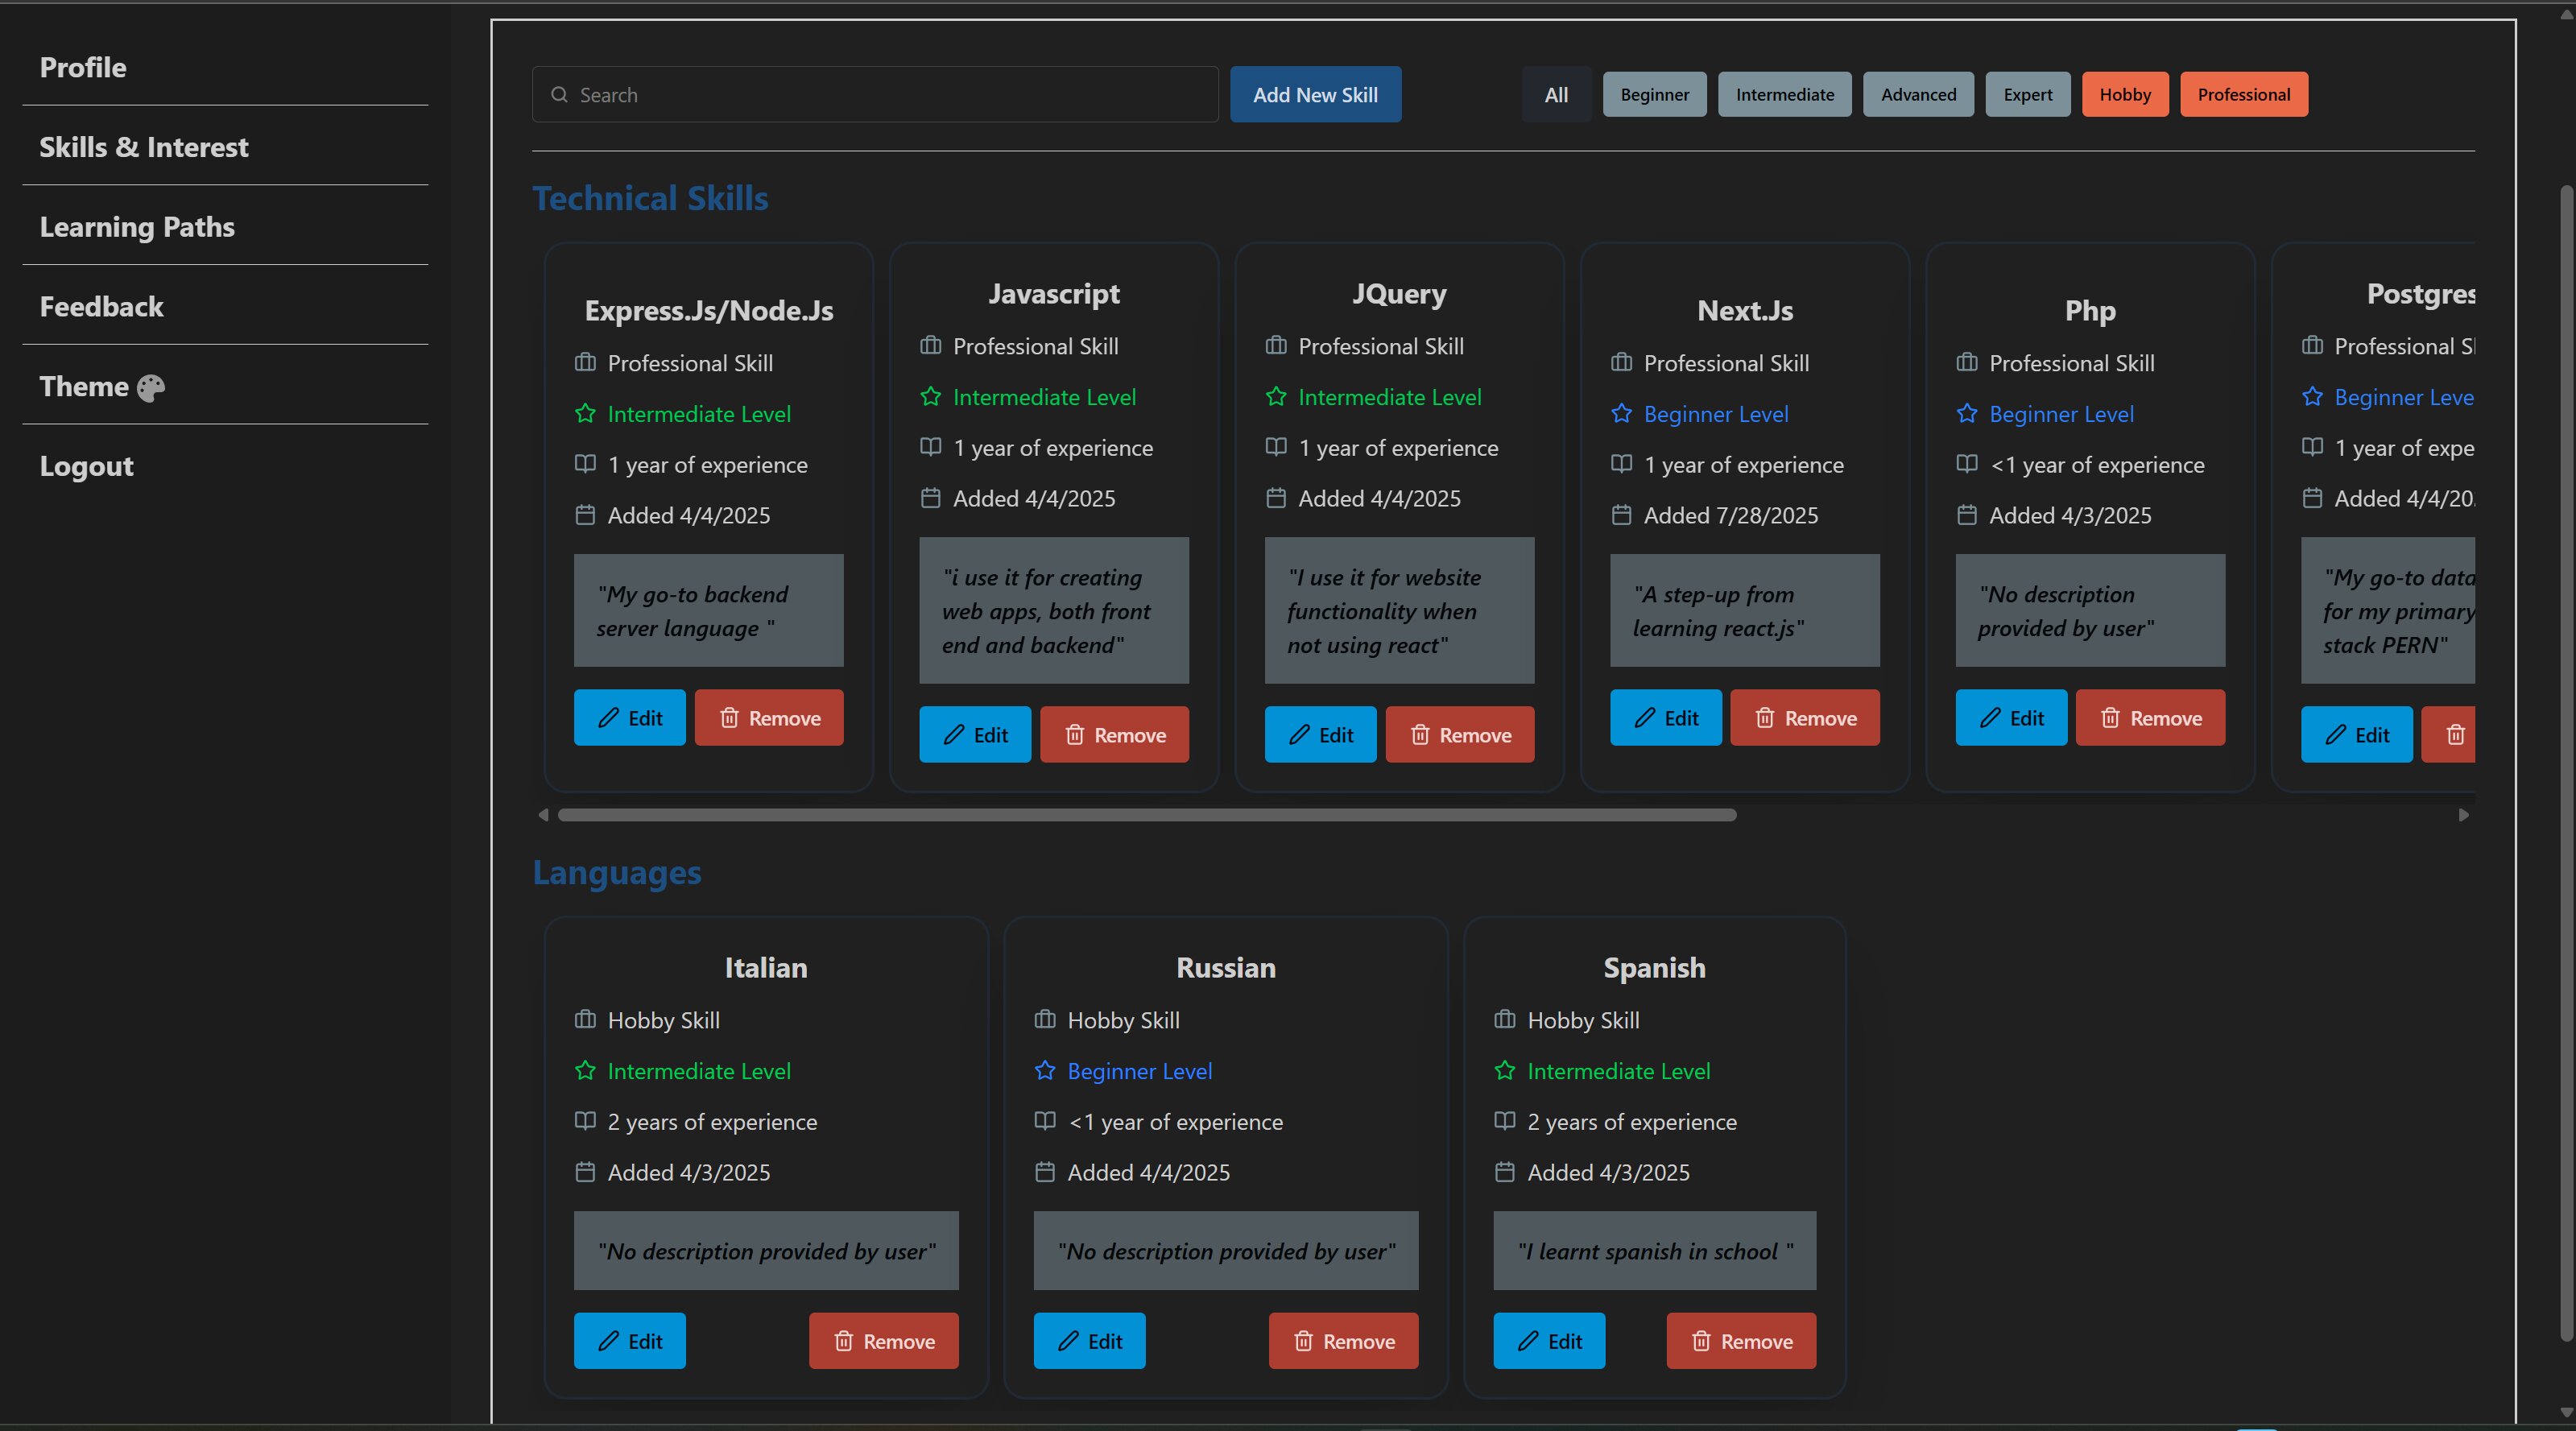Click the star icon beside Next.Js Beginner Level
The height and width of the screenshot is (1431, 2576).
1621,414
